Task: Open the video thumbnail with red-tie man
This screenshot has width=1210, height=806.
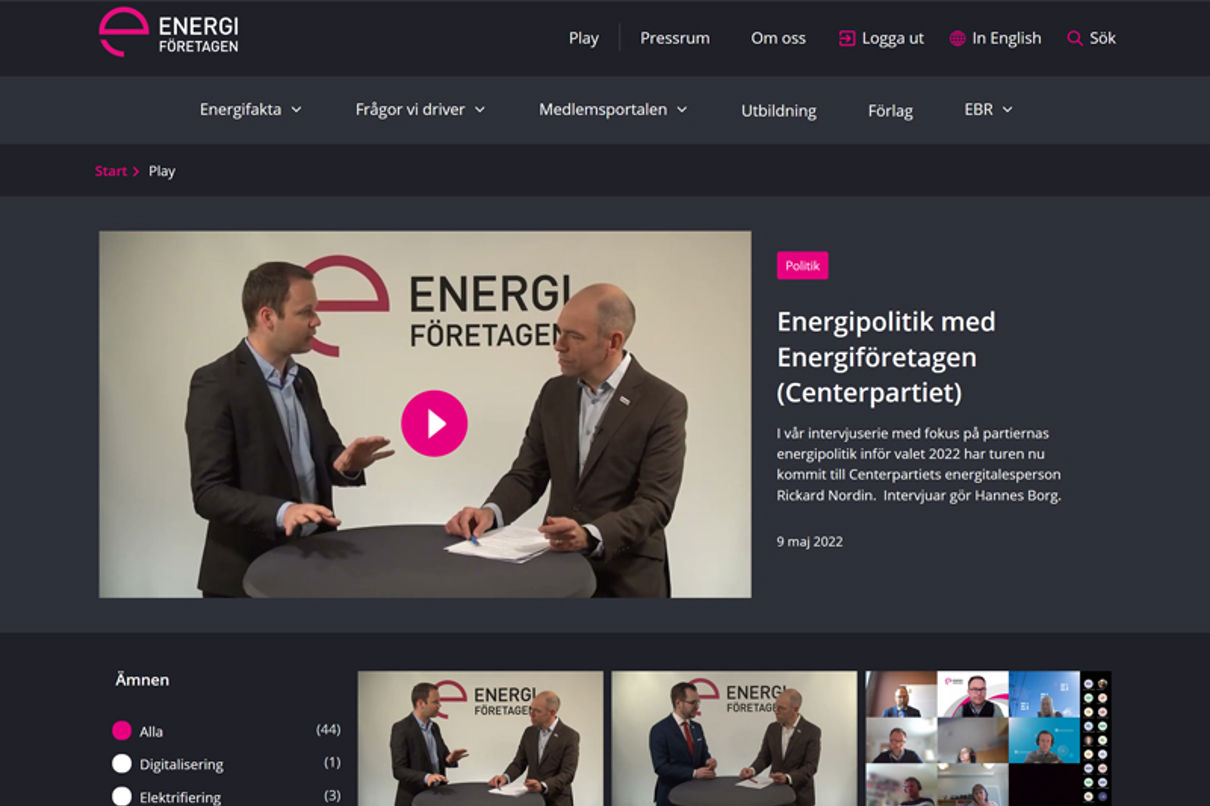Action: pyautogui.click(x=734, y=738)
